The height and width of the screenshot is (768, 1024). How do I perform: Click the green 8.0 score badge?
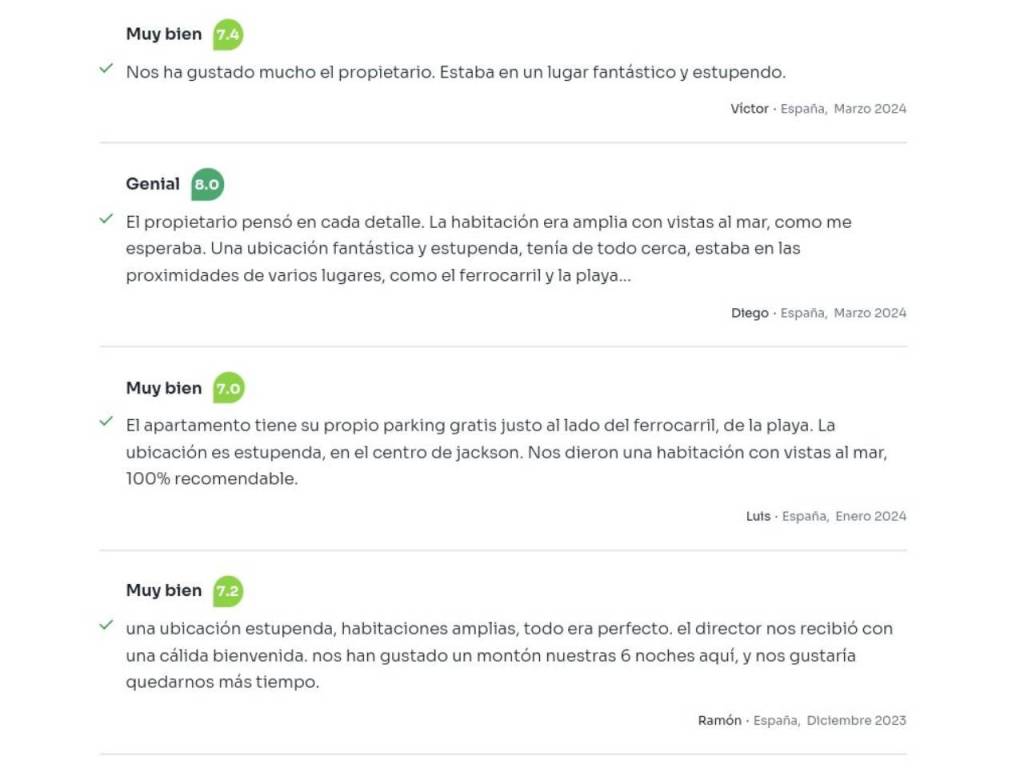click(x=207, y=184)
